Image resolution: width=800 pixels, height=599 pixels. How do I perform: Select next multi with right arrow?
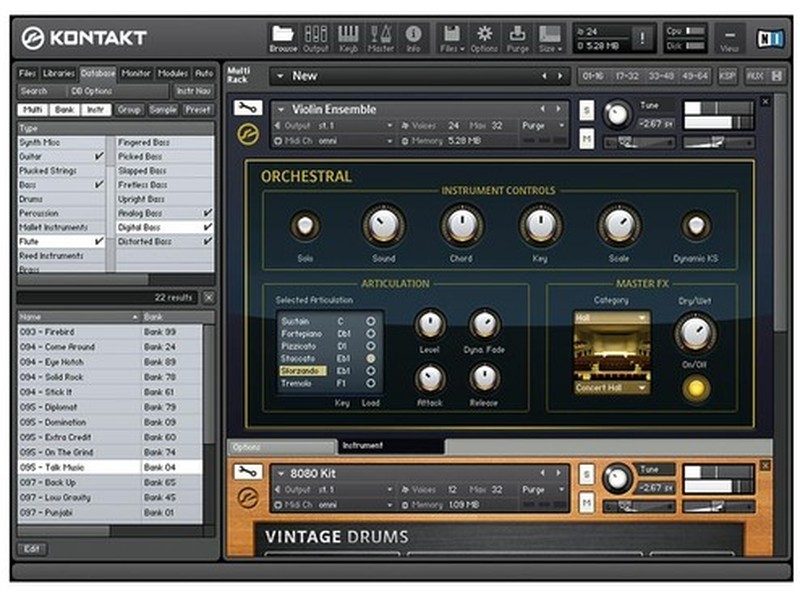click(560, 76)
